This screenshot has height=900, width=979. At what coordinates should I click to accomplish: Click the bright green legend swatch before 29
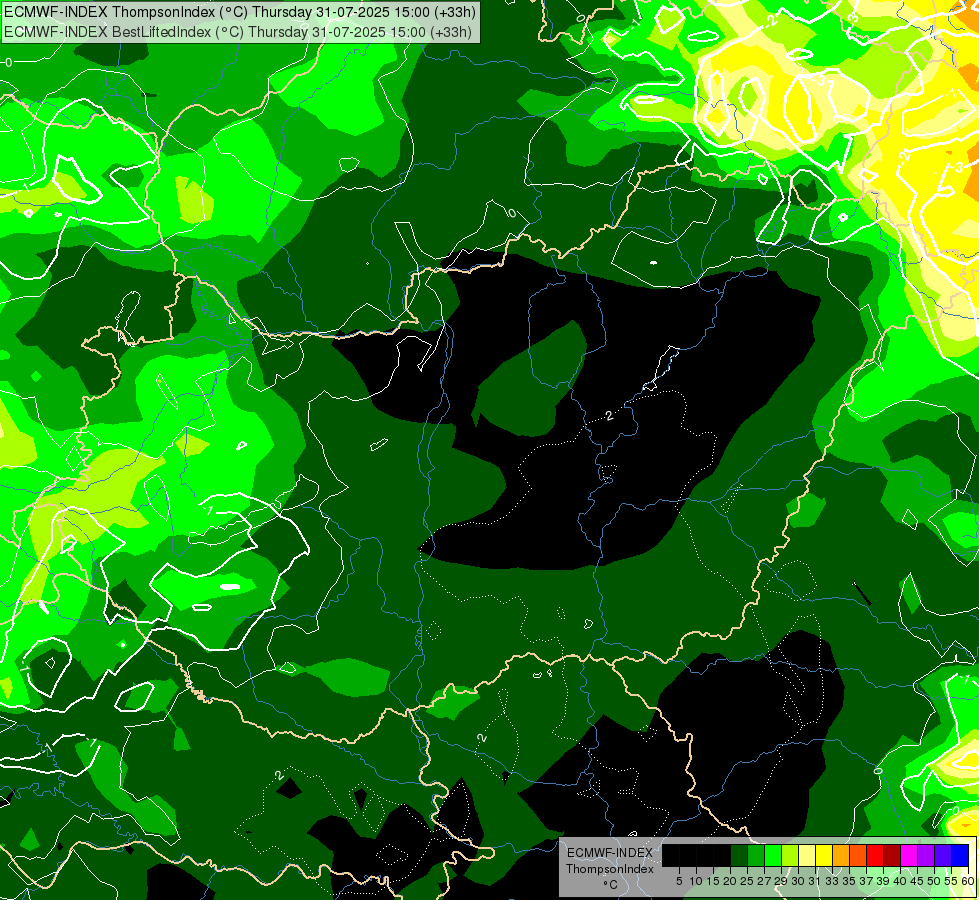(x=773, y=855)
